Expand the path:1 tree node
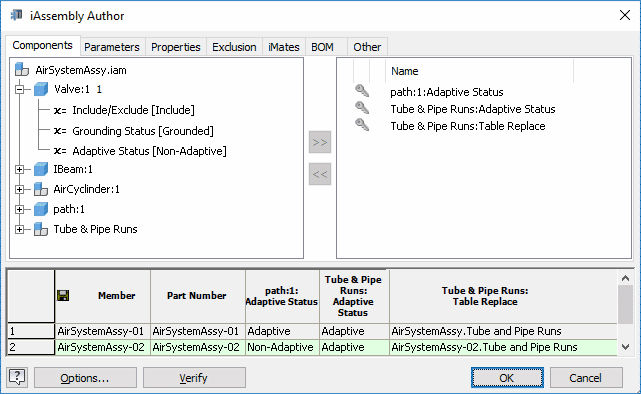Viewport: 641px width, 394px height. [20, 209]
